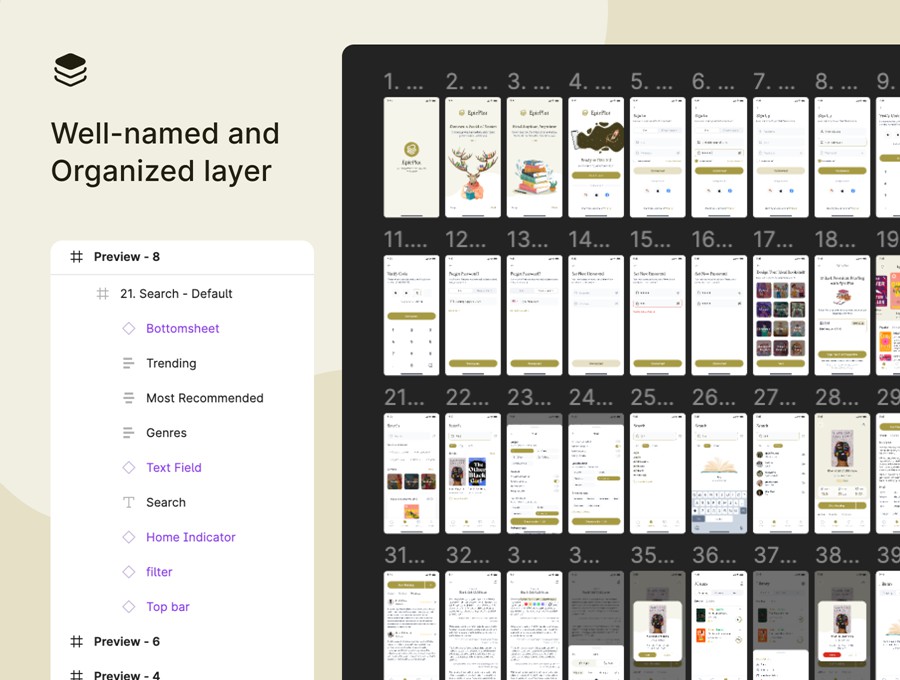Click the component icon beside Top bar

point(129,606)
